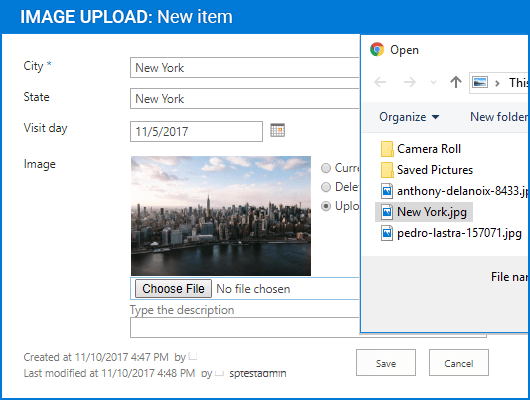Click the anthony-delanoix-8433 image file icon

tap(387, 191)
